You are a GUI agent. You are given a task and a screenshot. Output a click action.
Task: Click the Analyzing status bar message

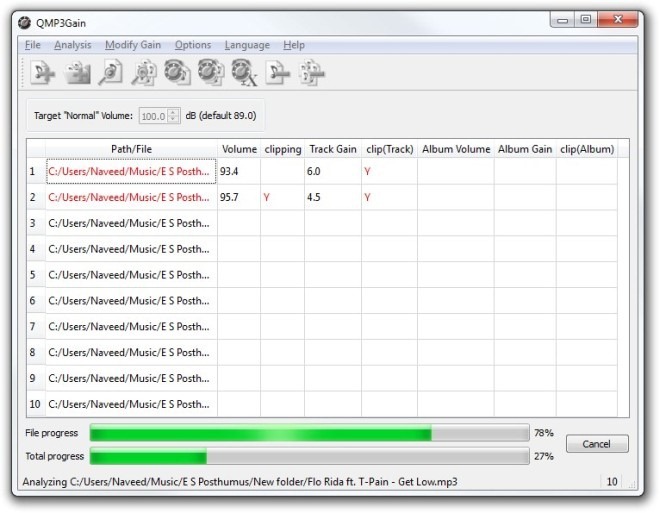tap(240, 482)
